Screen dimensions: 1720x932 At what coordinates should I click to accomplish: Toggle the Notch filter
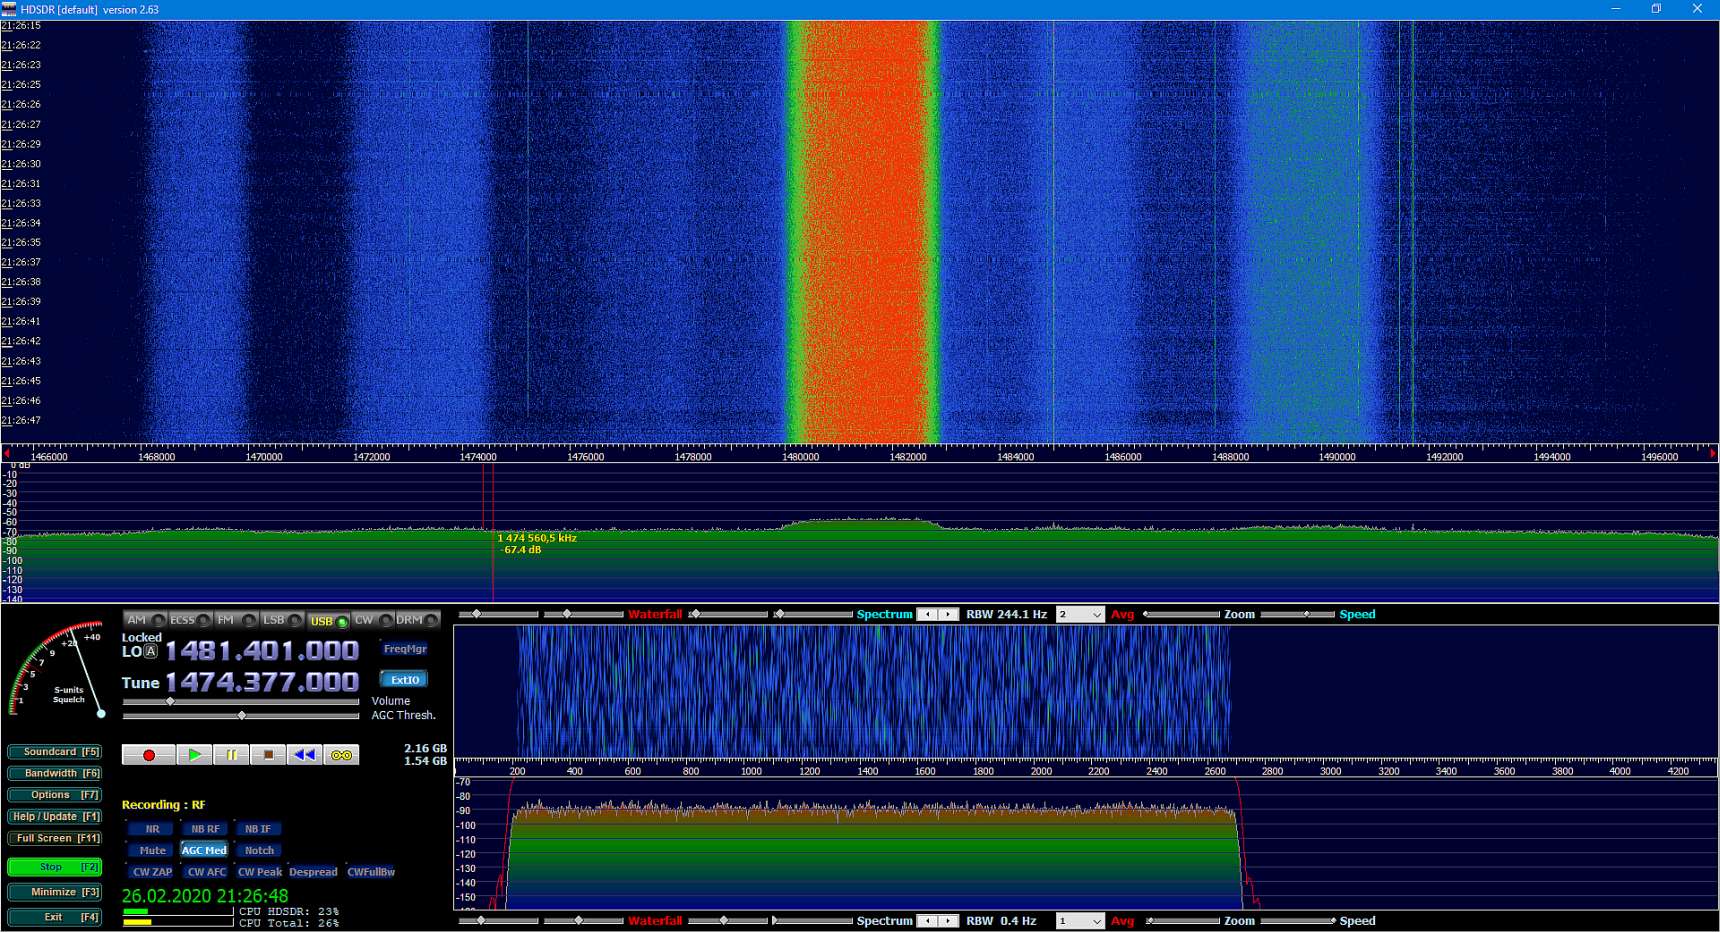tap(259, 850)
